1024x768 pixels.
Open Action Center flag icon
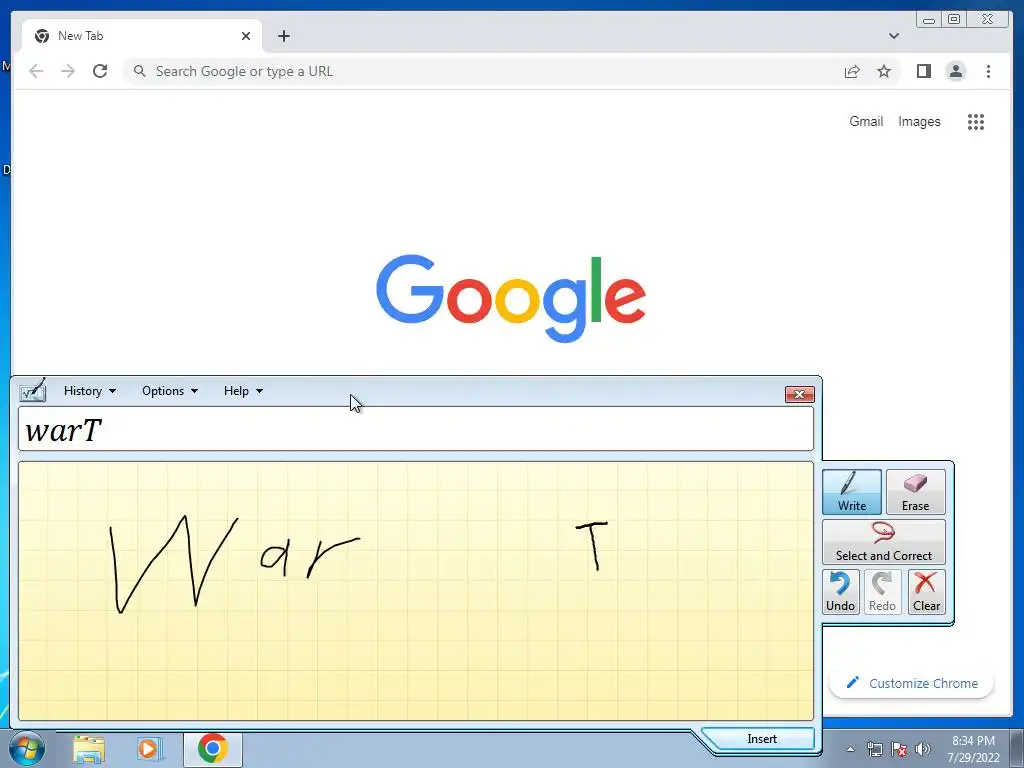pos(899,749)
